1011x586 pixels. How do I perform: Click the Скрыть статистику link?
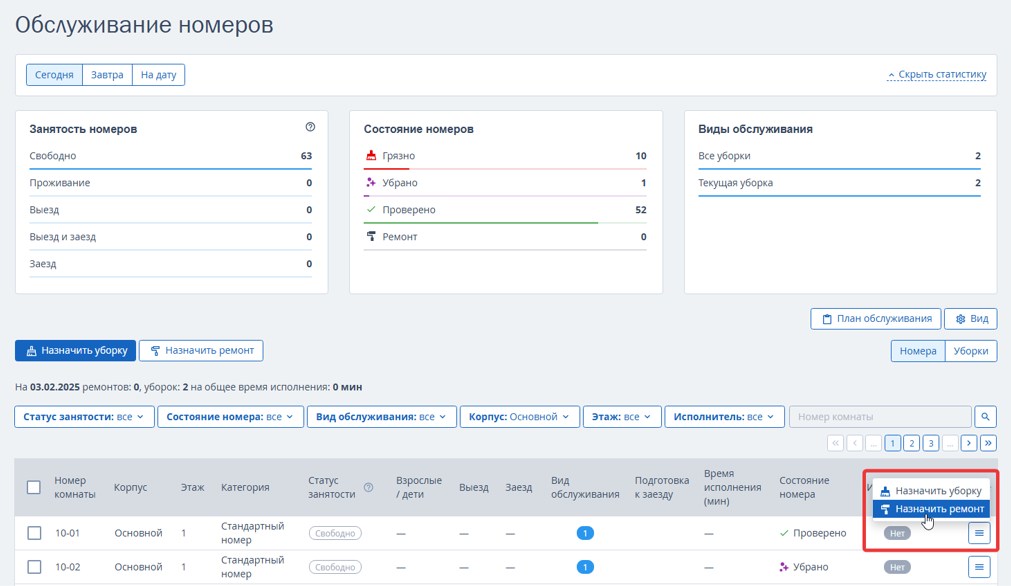pos(937,75)
